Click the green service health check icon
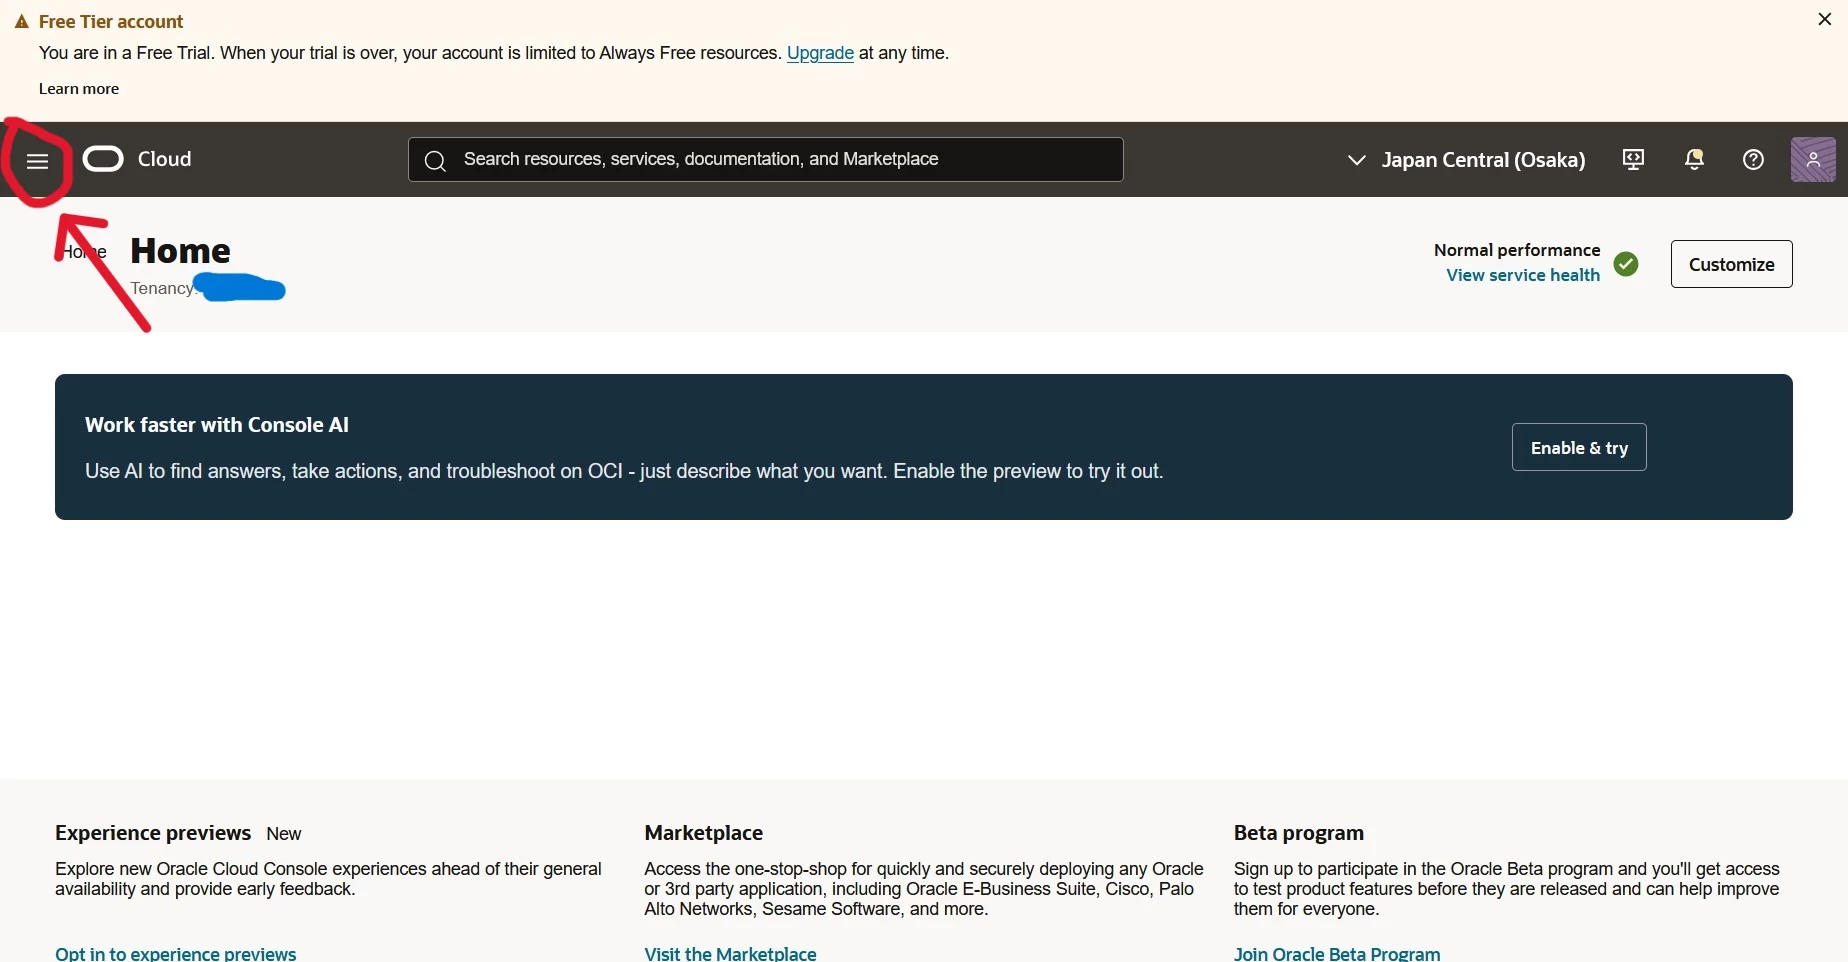 tap(1626, 264)
